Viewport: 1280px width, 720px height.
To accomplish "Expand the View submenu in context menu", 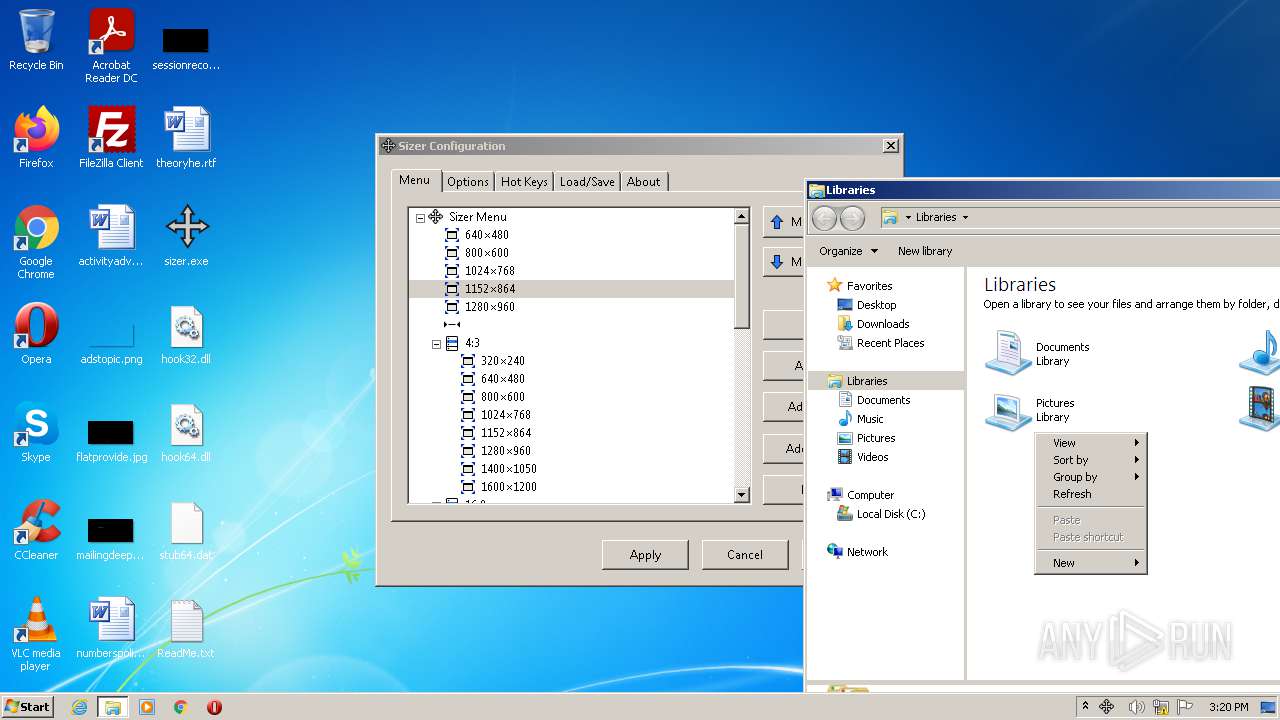I will point(1090,443).
